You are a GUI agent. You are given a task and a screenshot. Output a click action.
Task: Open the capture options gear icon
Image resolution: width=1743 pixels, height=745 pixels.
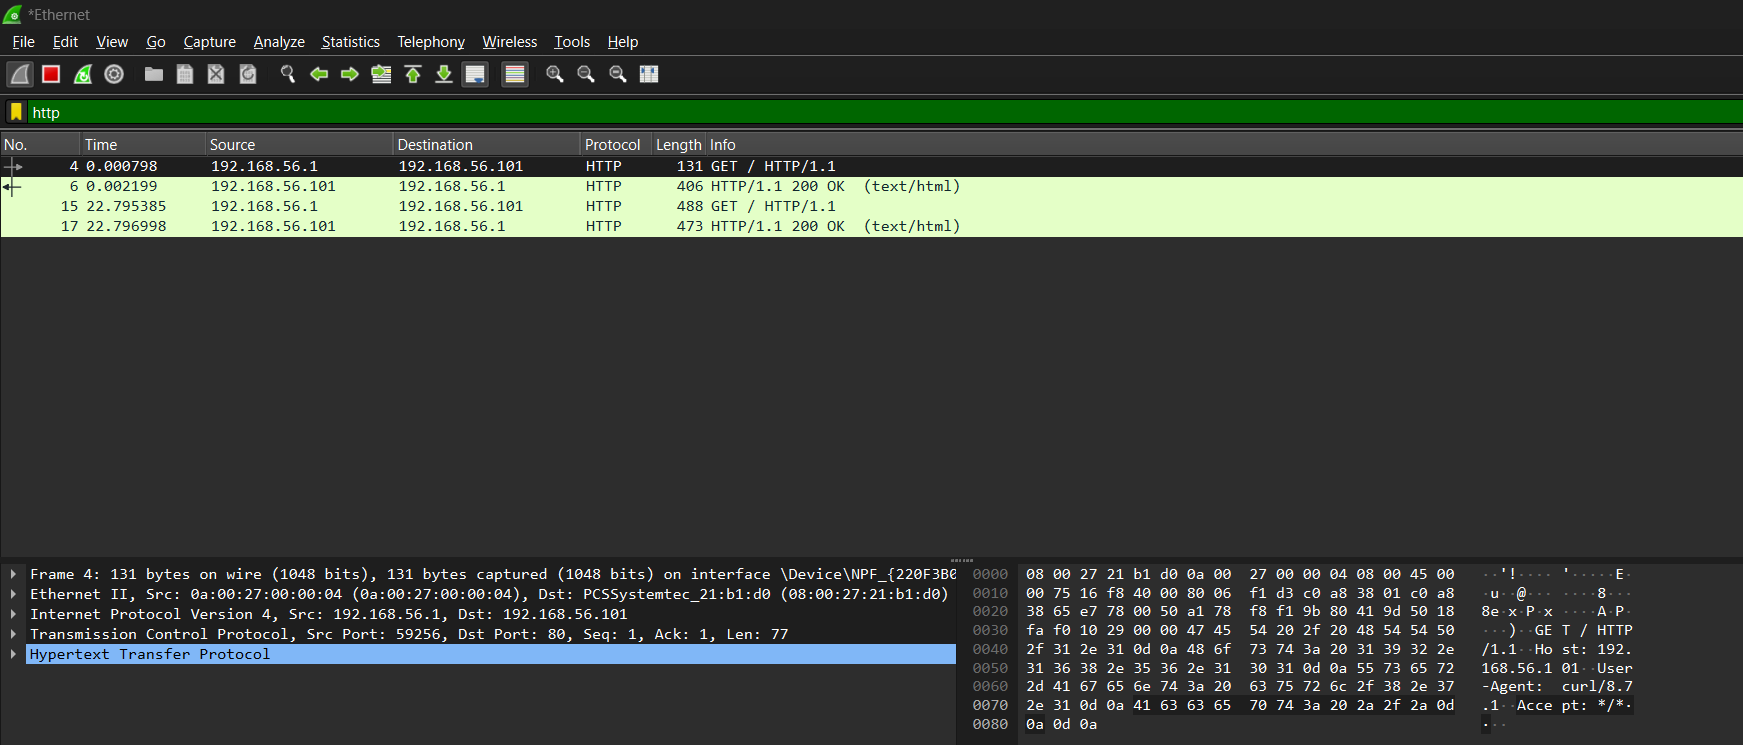114,74
